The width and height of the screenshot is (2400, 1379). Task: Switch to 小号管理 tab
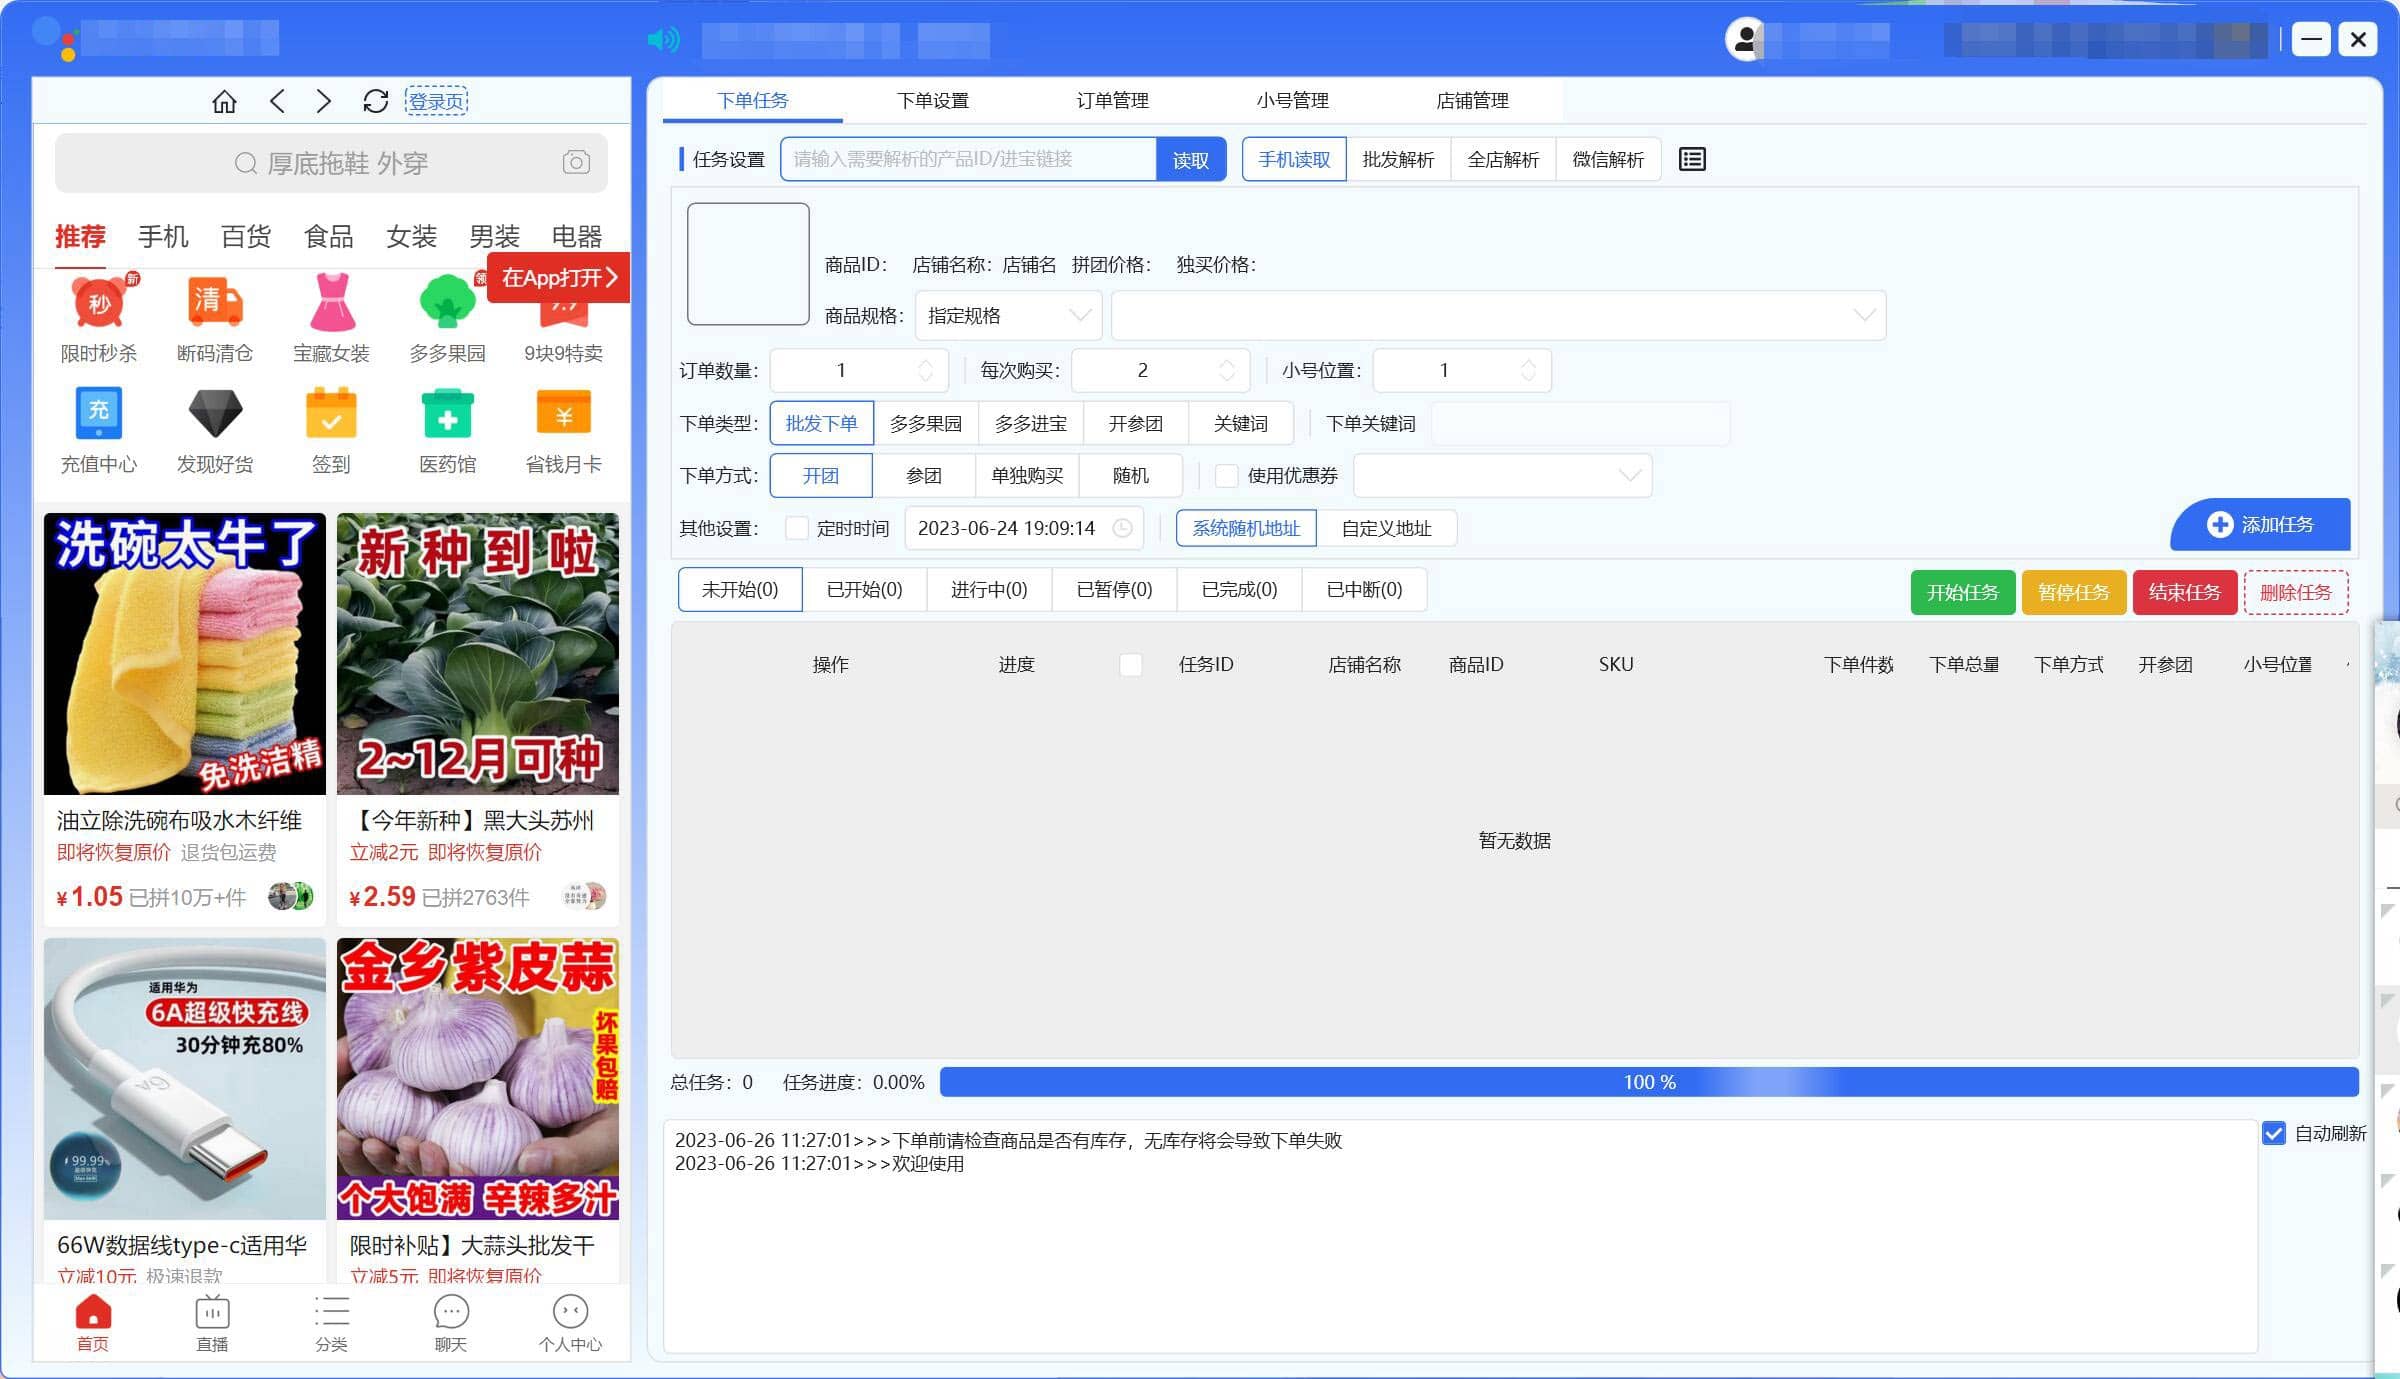click(1292, 101)
